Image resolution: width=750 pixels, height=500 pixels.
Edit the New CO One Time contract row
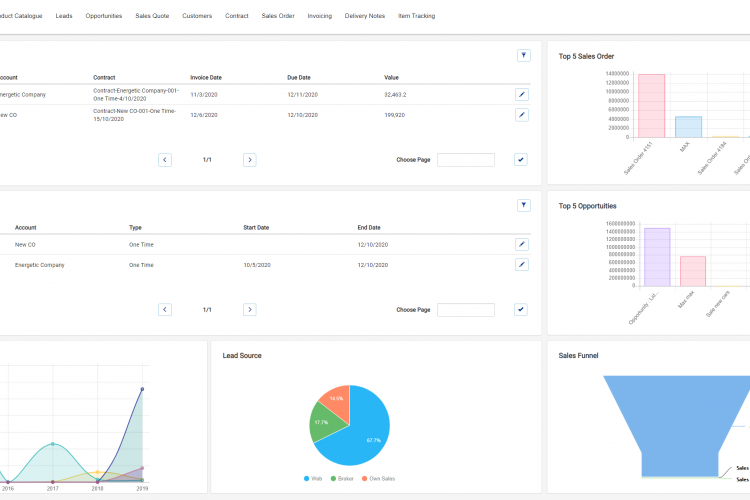pos(521,244)
